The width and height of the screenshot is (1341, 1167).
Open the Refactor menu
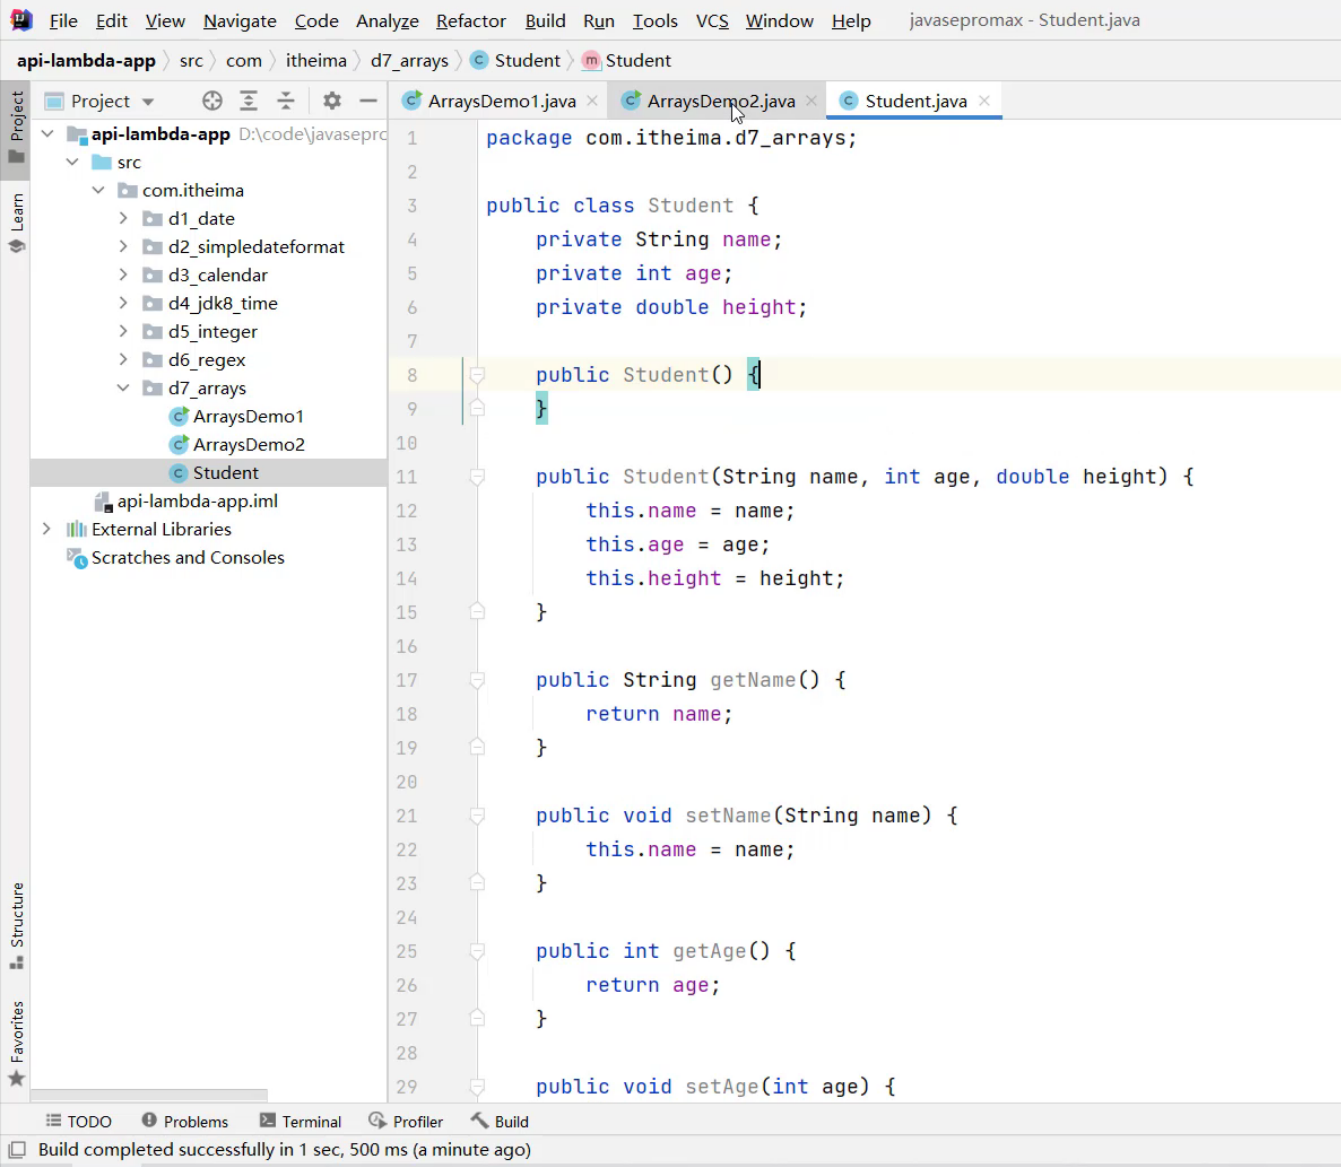470,21
